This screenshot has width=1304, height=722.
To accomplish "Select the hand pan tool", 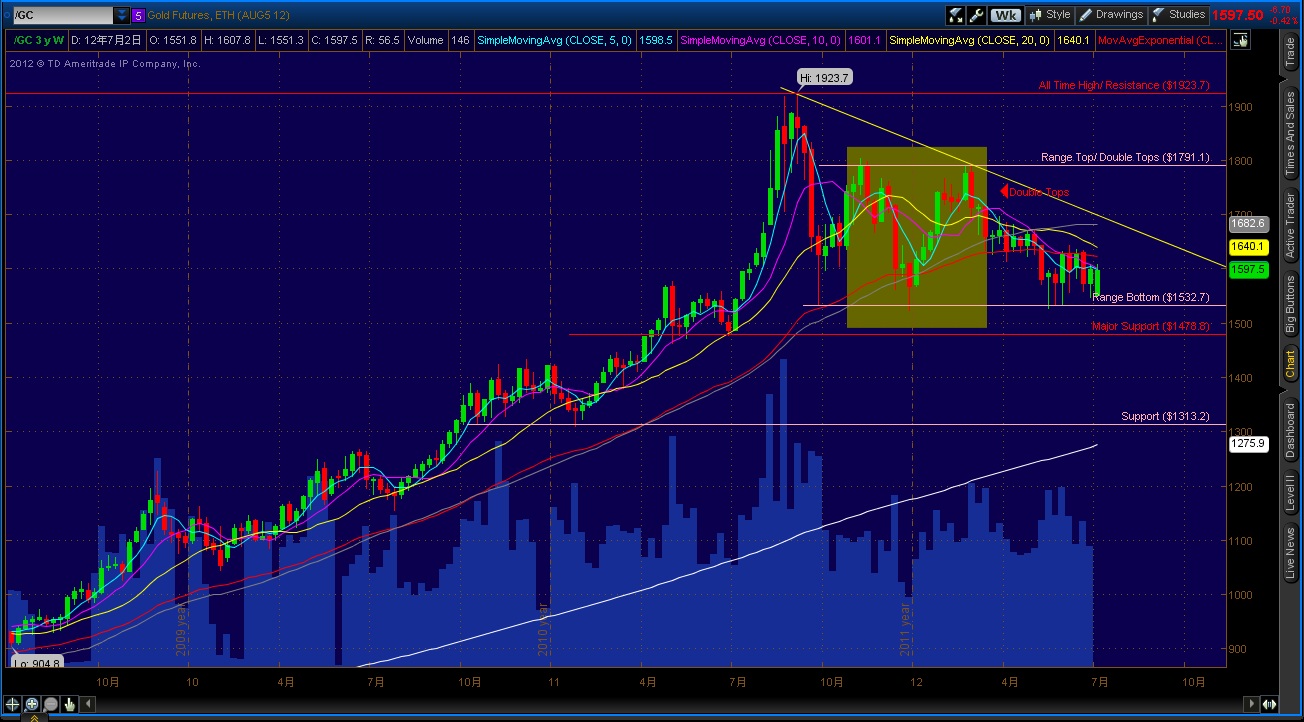I will [x=68, y=704].
